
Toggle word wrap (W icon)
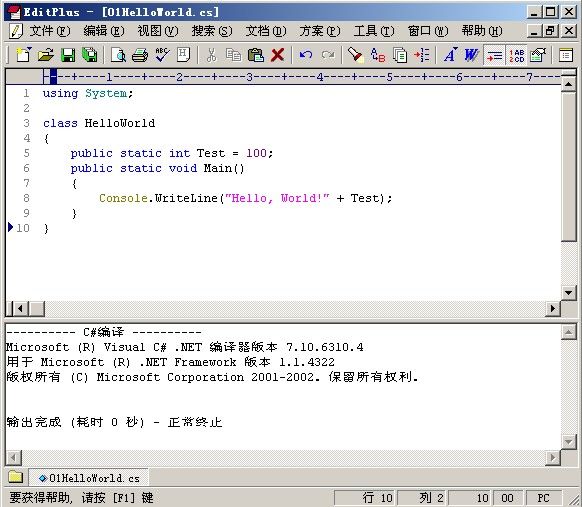click(x=471, y=55)
